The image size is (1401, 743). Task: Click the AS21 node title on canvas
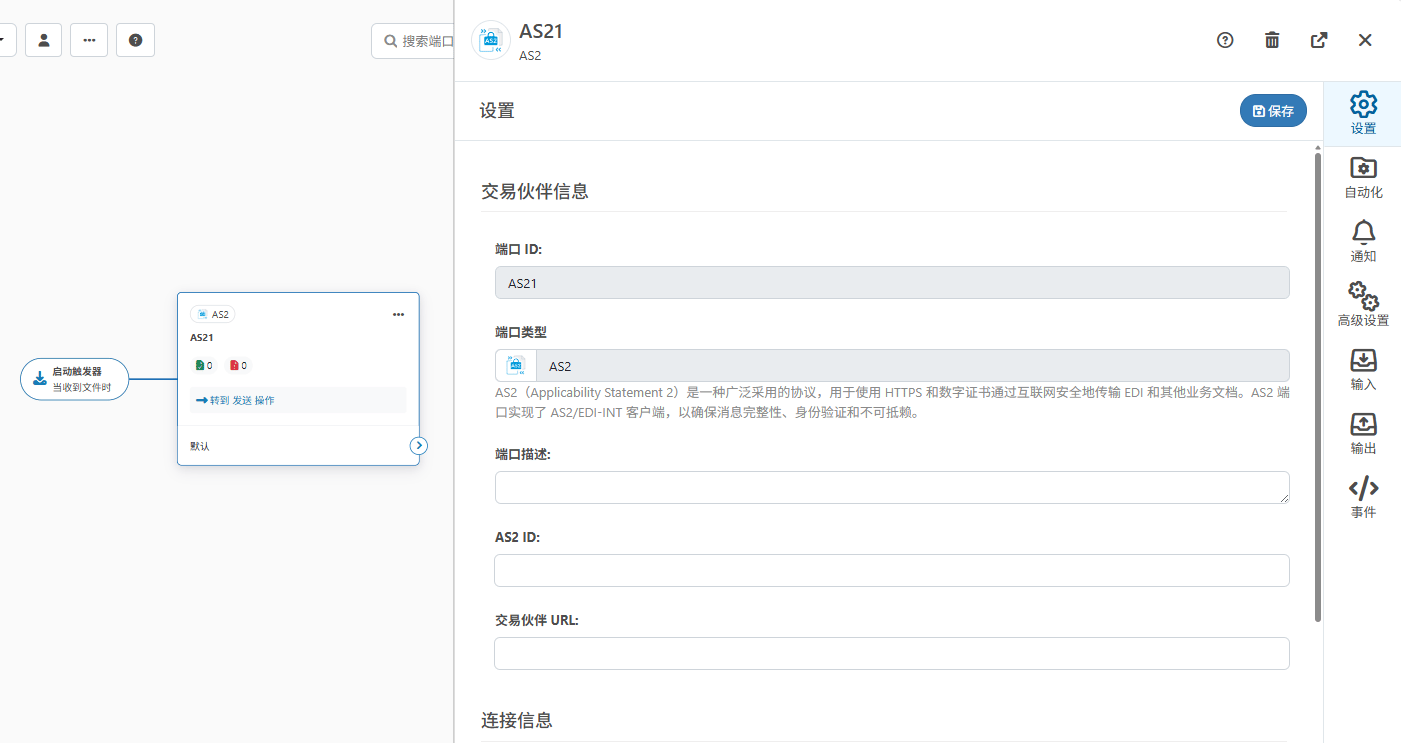tap(202, 338)
